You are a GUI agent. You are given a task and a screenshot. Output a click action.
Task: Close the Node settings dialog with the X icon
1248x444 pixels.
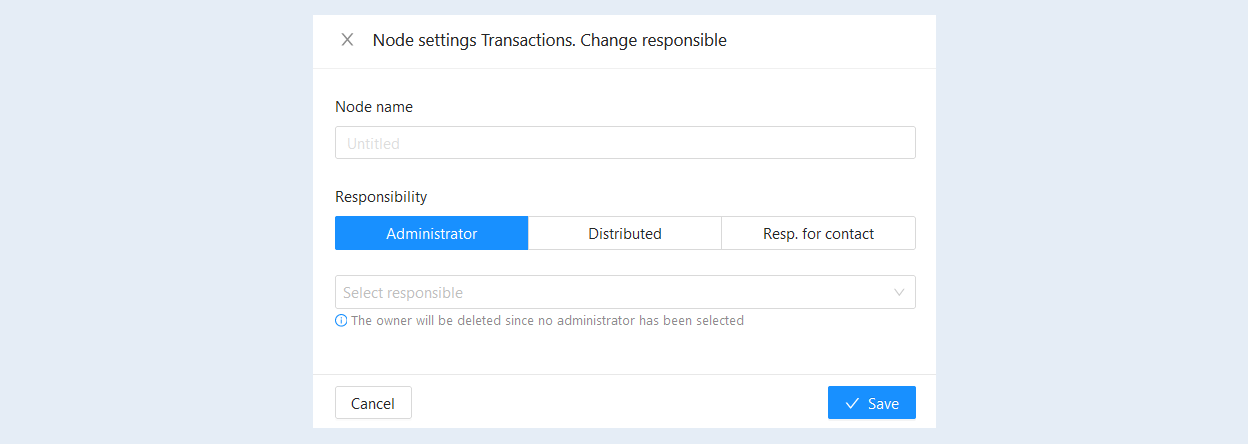[x=347, y=40]
